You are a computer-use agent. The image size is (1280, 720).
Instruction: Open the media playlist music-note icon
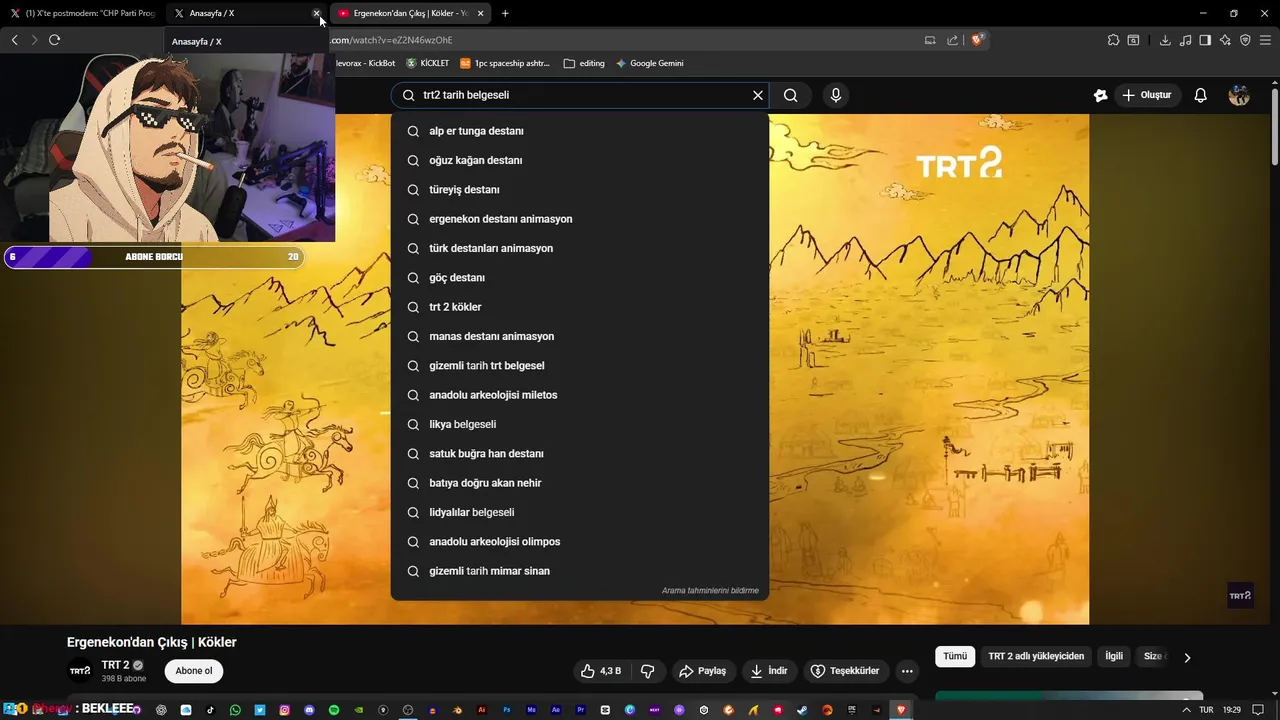pyautogui.click(x=1186, y=40)
